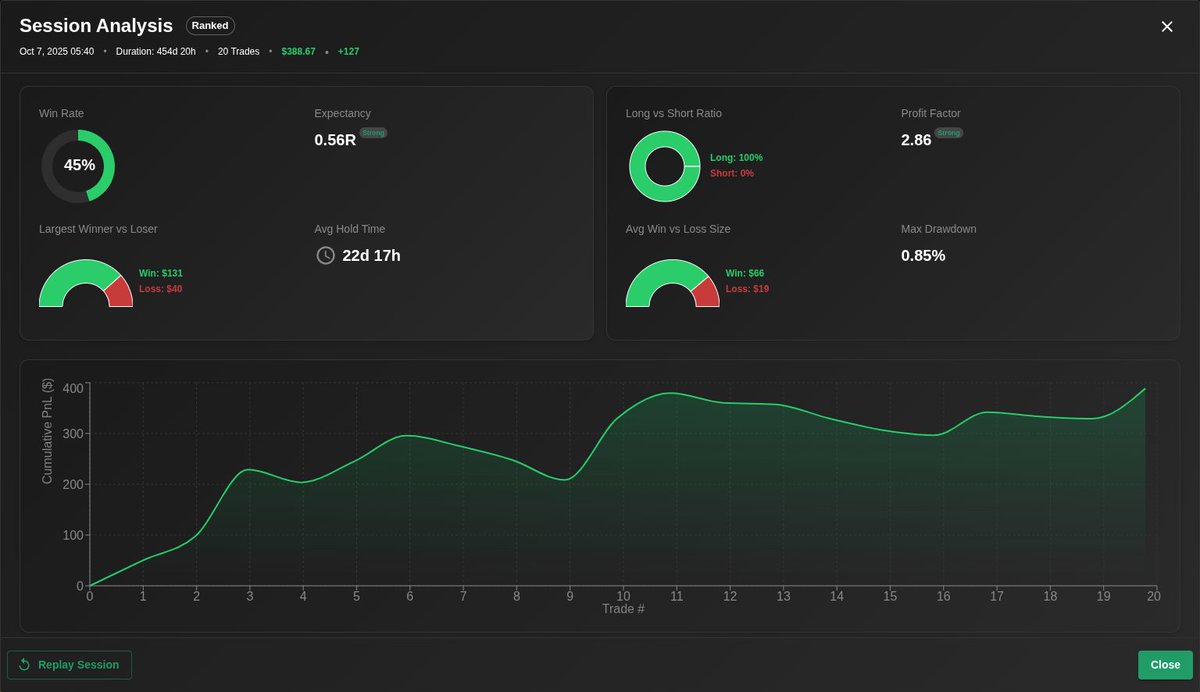The height and width of the screenshot is (692, 1200).
Task: Click the Win Rate 45% donut chart
Action: (x=78, y=166)
